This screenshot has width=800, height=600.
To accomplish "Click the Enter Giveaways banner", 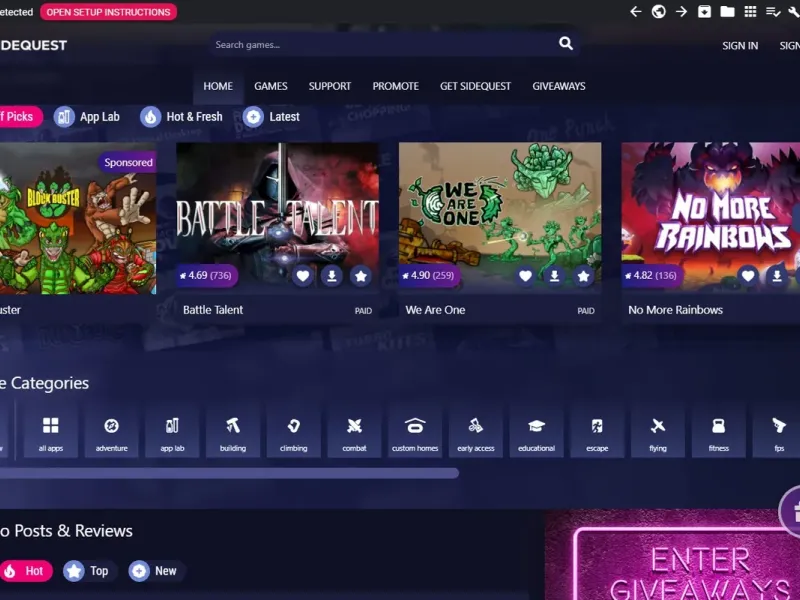I will [672, 555].
